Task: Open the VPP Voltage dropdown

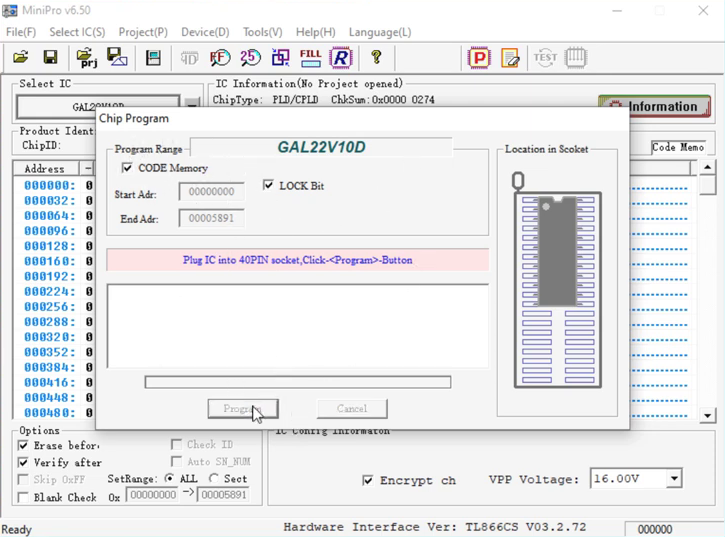Action: point(674,479)
